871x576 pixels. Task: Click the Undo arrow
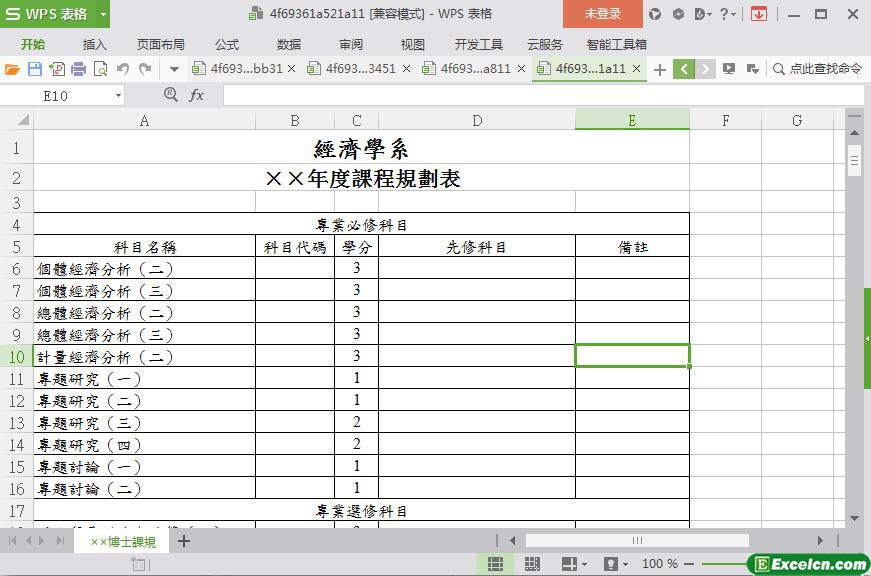pyautogui.click(x=123, y=69)
